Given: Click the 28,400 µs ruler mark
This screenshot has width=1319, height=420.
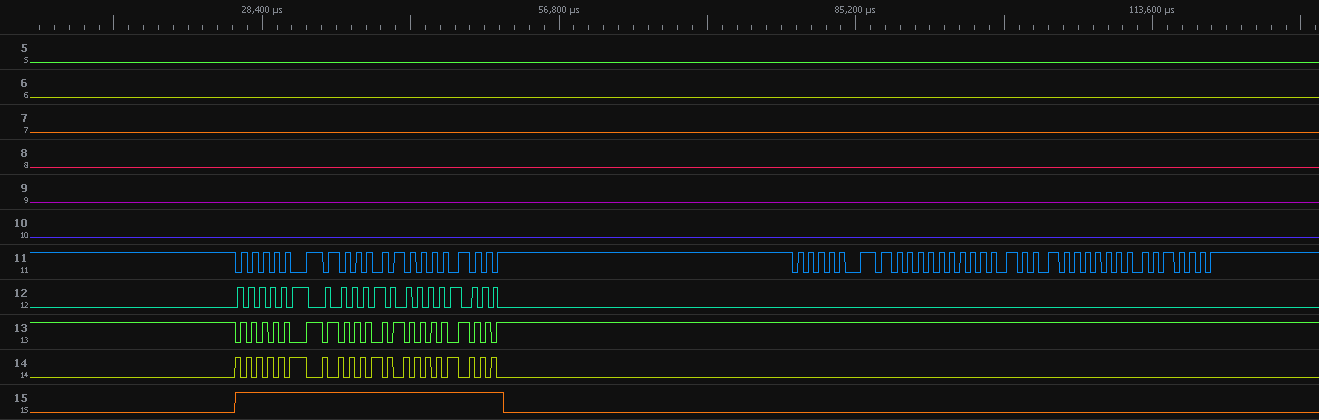Looking at the screenshot, I should point(262,10).
